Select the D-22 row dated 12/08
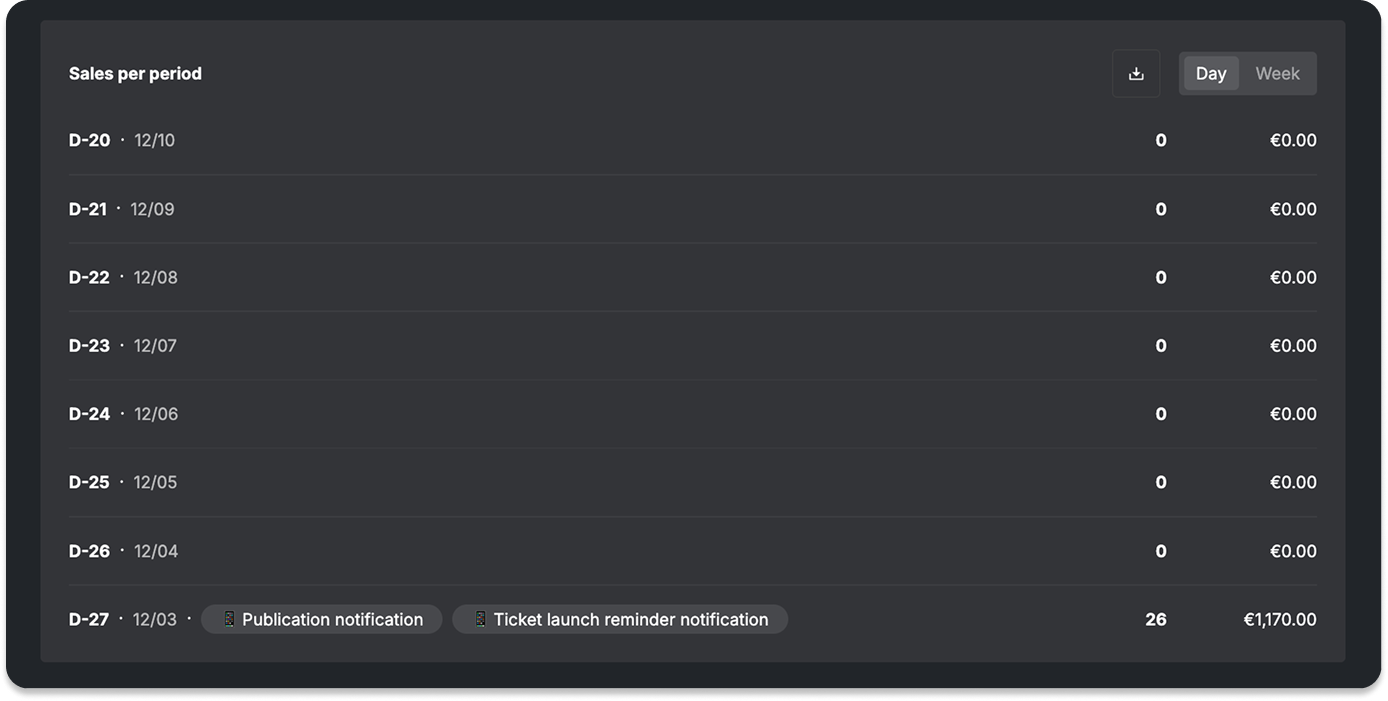Viewport: 1388px width, 701px height. (692, 277)
